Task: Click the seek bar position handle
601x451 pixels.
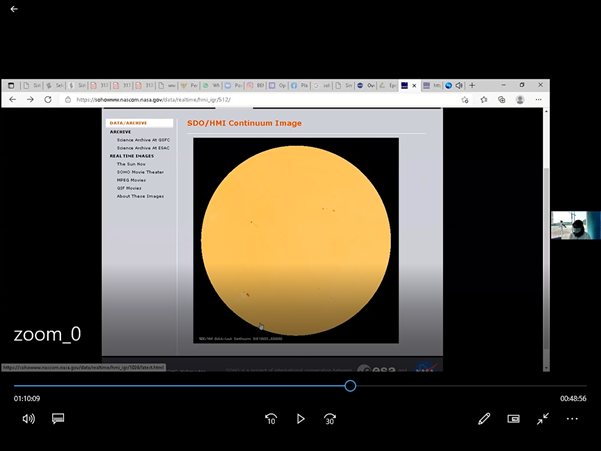Action: coord(350,386)
